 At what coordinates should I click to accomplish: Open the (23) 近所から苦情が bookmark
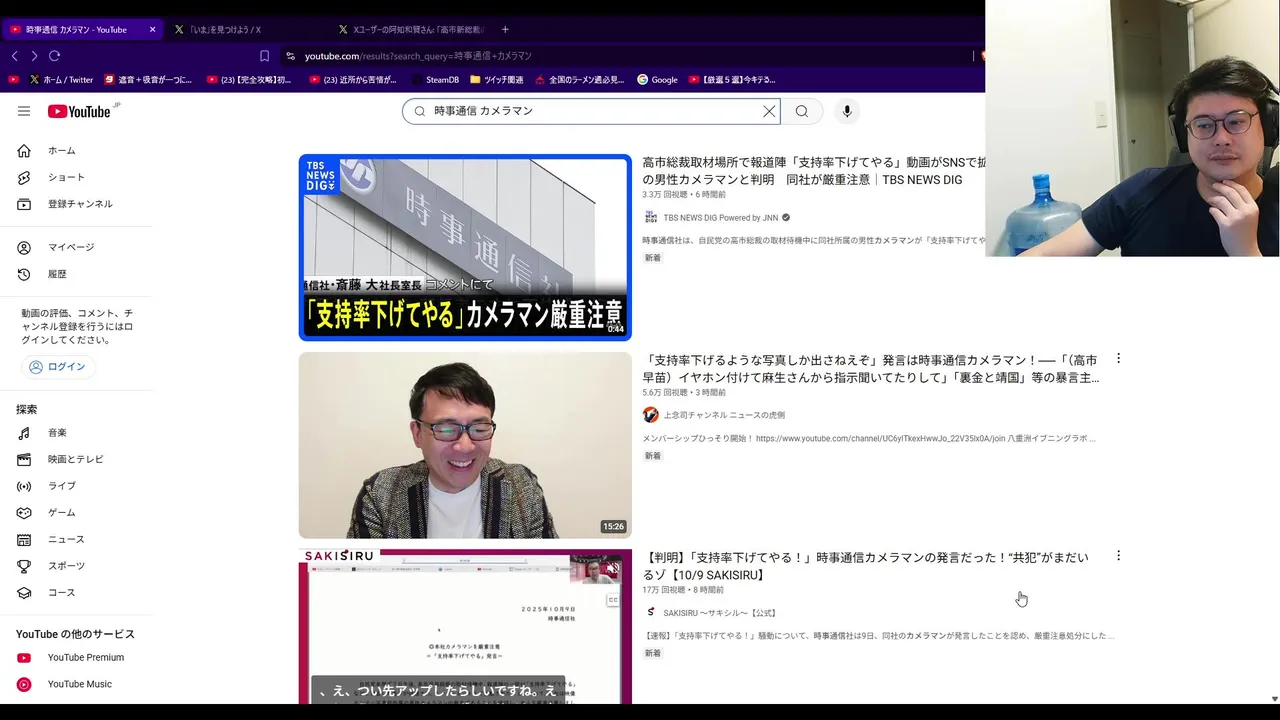point(352,80)
